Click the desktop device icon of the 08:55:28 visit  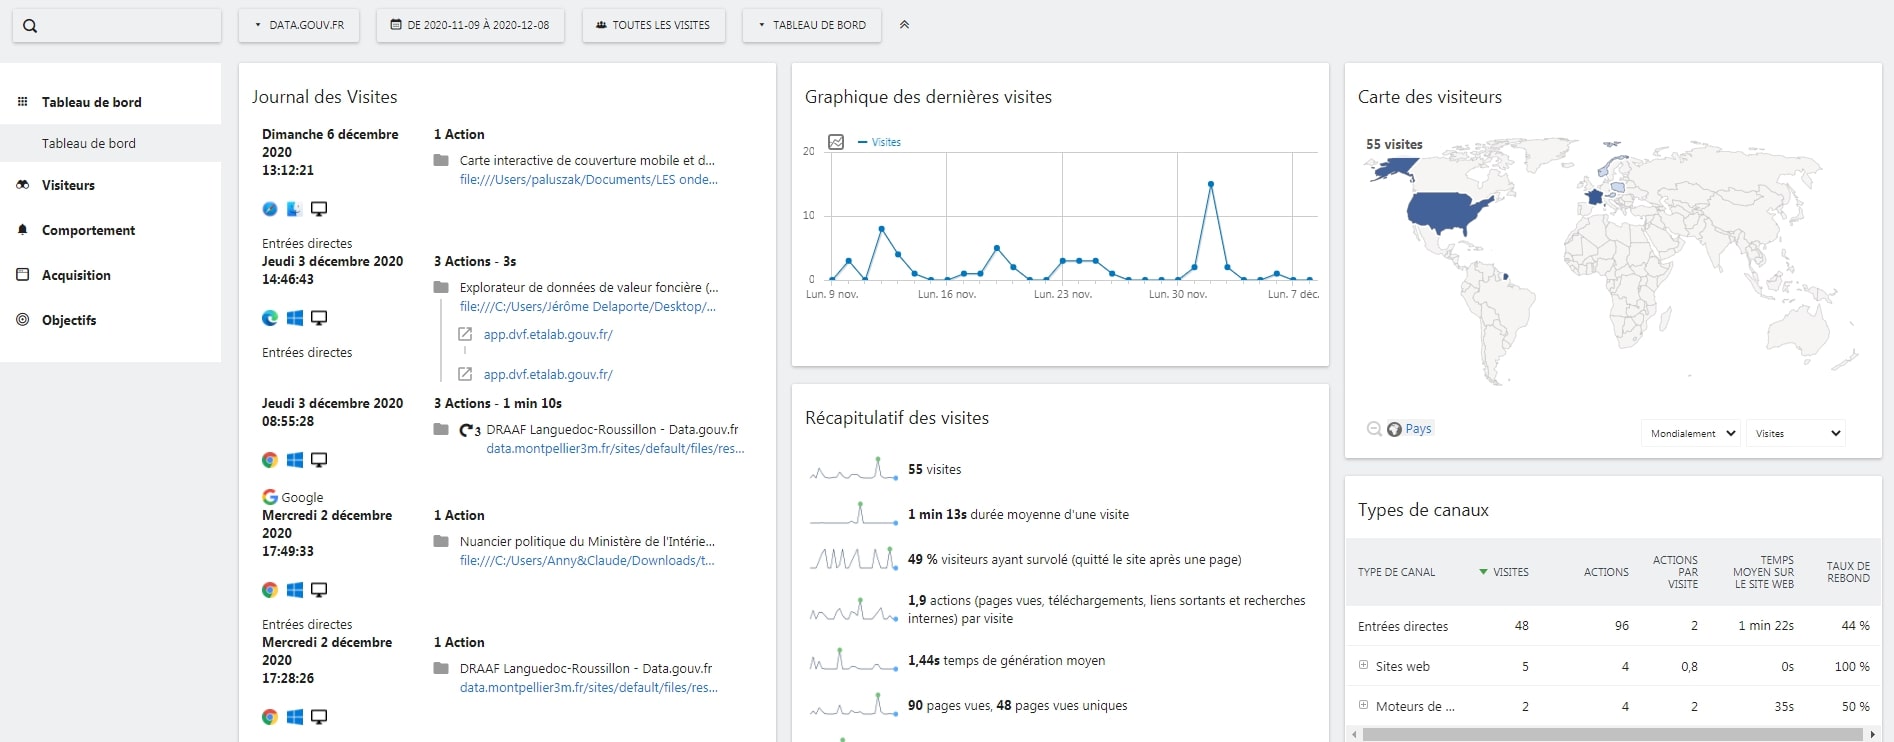[319, 460]
